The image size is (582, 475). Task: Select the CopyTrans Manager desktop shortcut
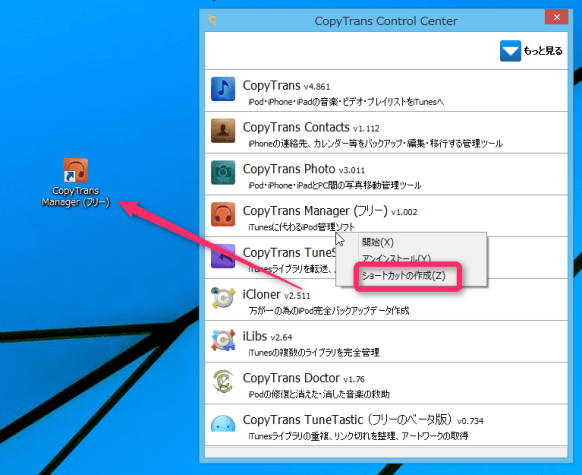click(x=76, y=183)
